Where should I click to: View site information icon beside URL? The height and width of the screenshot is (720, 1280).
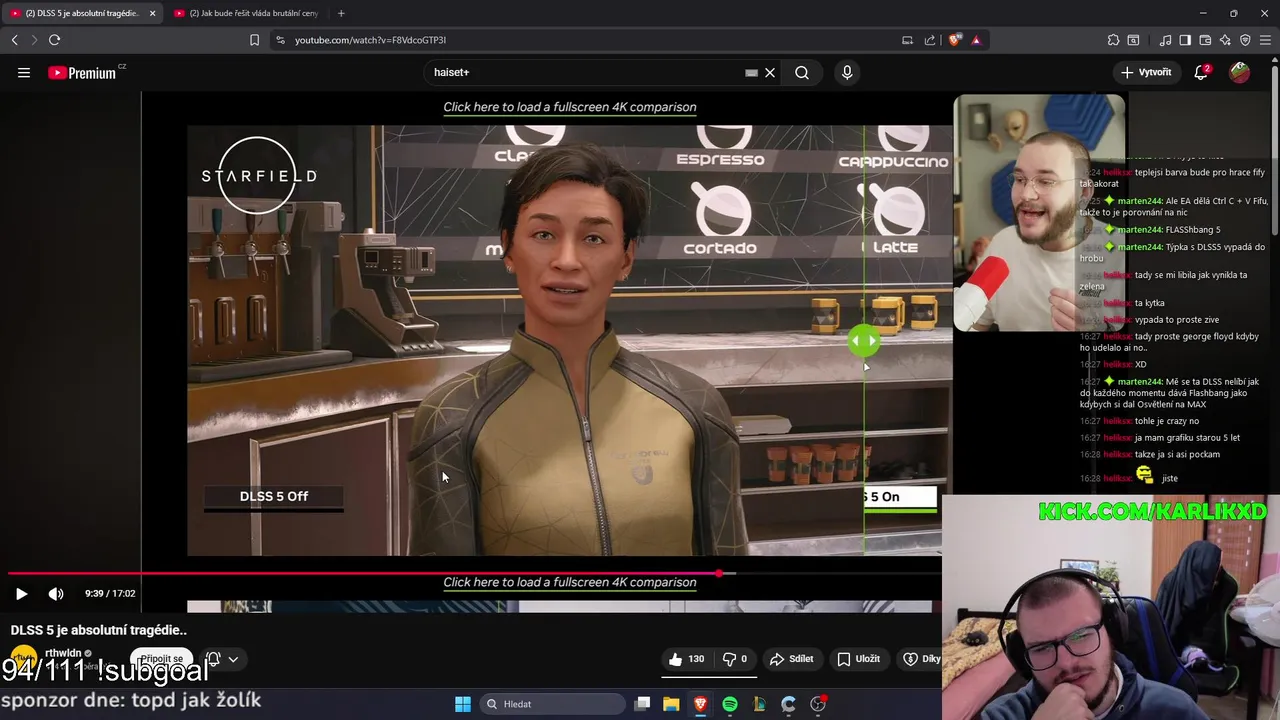pyautogui.click(x=280, y=40)
